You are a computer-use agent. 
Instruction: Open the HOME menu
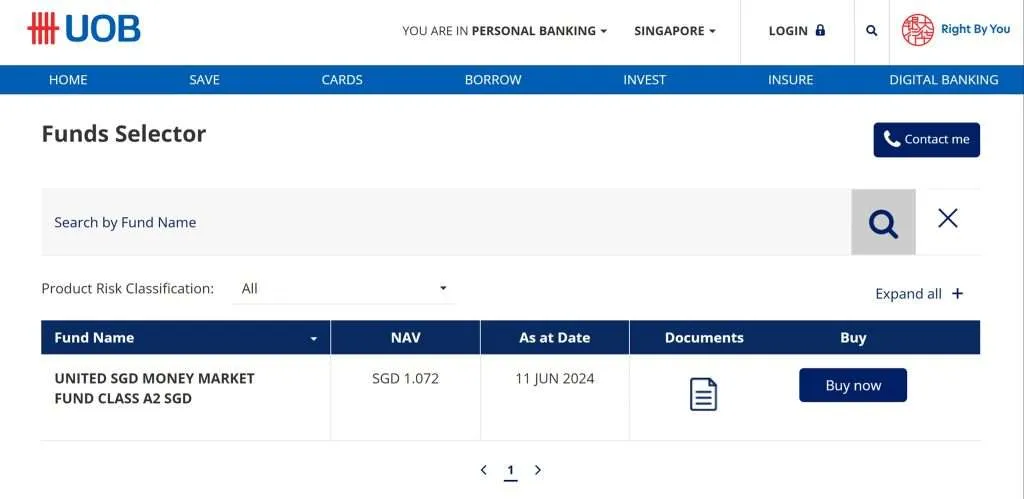coord(68,80)
